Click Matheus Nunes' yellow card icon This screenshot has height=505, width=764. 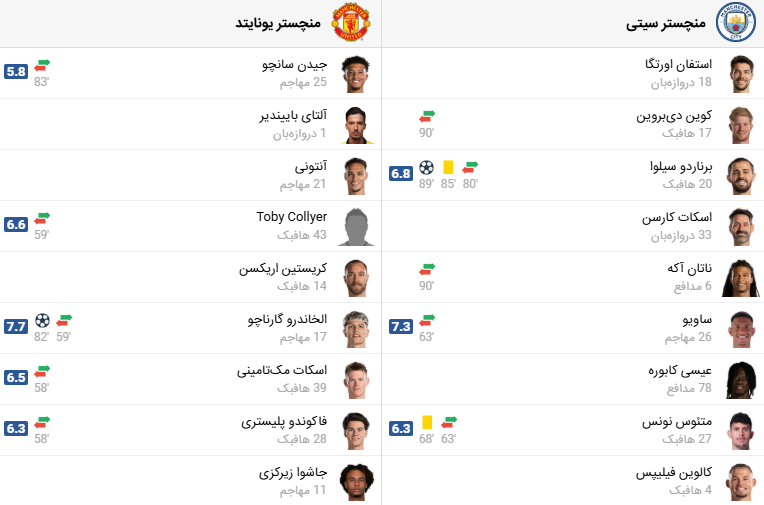[427, 422]
